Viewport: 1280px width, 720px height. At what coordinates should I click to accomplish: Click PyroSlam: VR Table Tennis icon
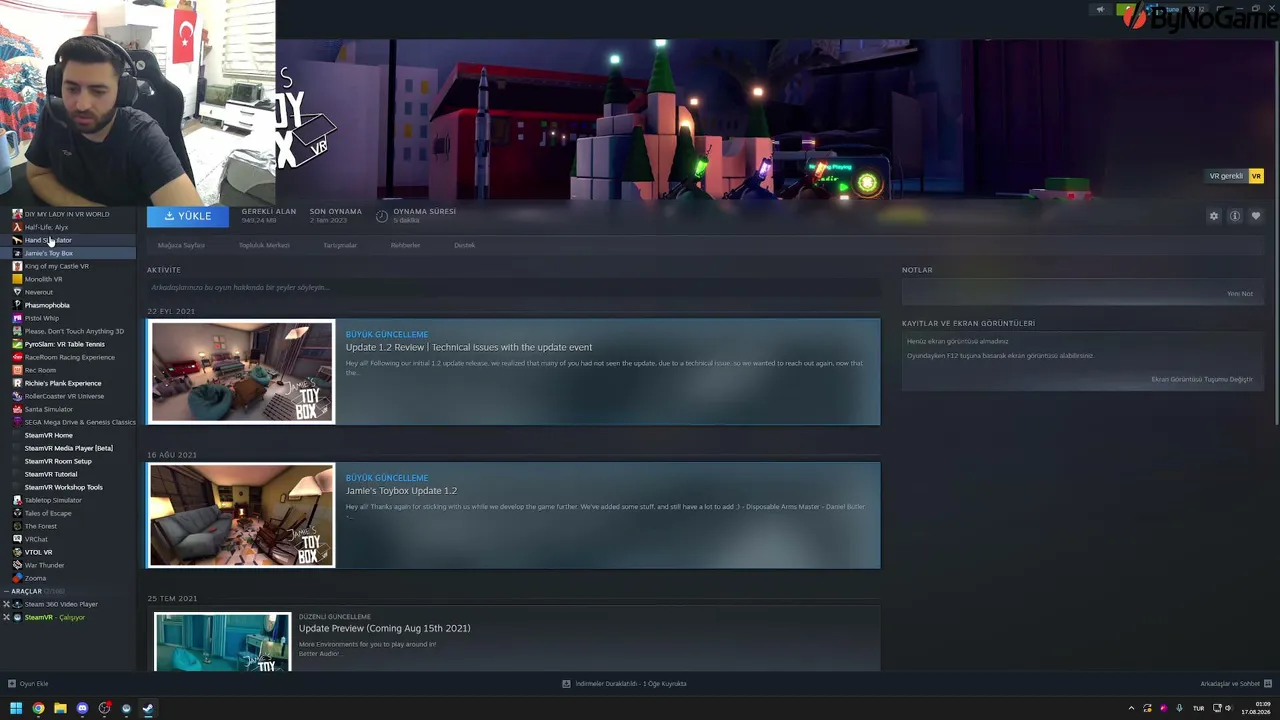(x=17, y=344)
